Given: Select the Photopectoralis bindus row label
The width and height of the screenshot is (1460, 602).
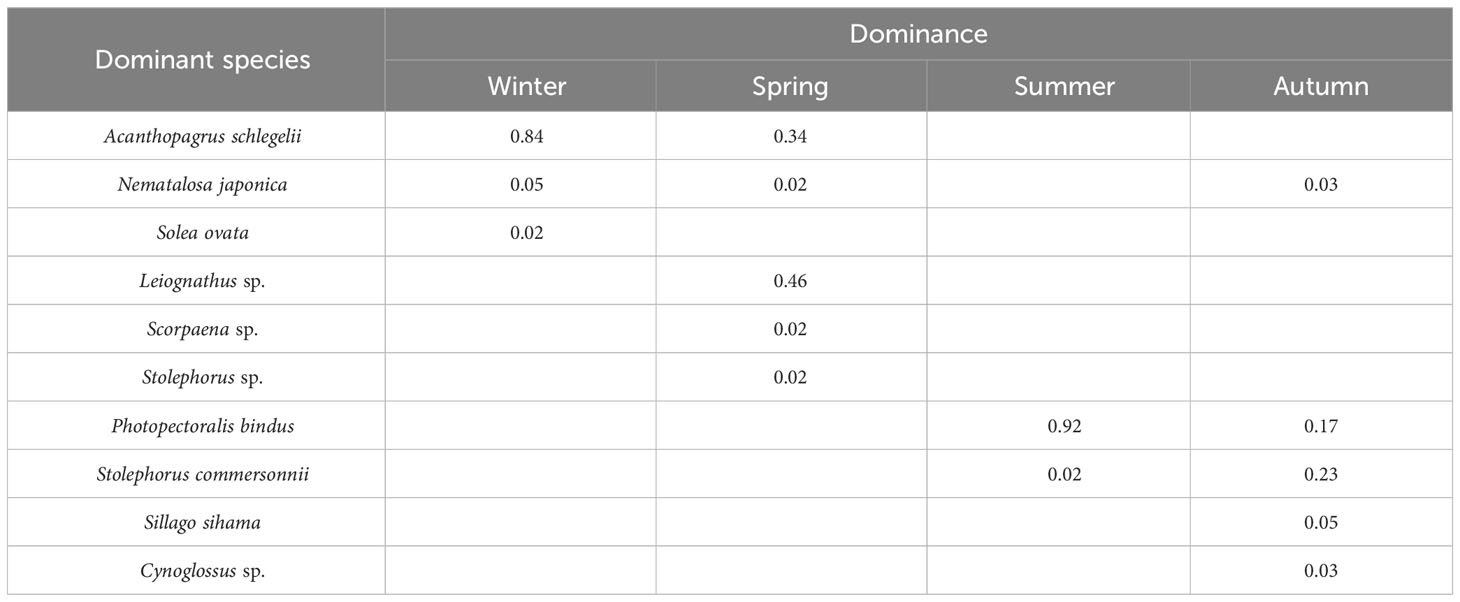Looking at the screenshot, I should pos(203,426).
